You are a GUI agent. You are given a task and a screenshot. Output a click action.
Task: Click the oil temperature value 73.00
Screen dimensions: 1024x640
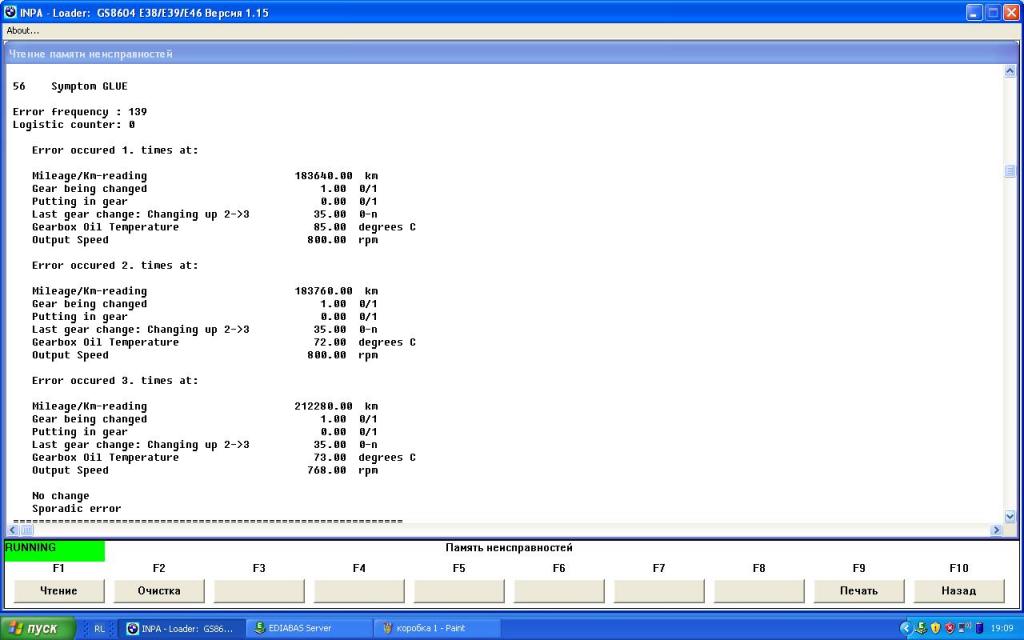(x=330, y=458)
